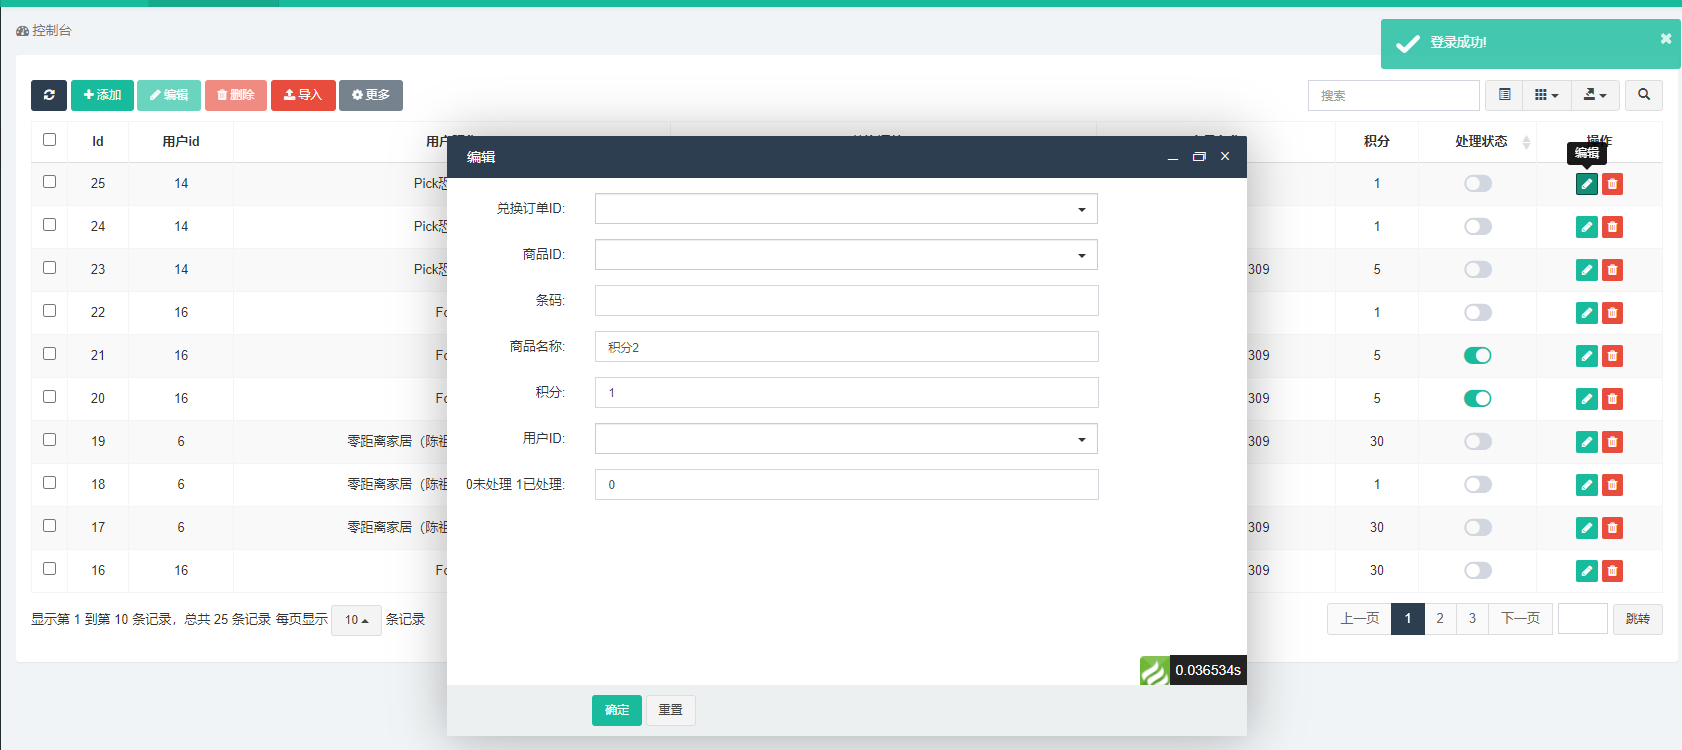Focus the 条码 input field
This screenshot has height=750, width=1682.
click(x=847, y=301)
